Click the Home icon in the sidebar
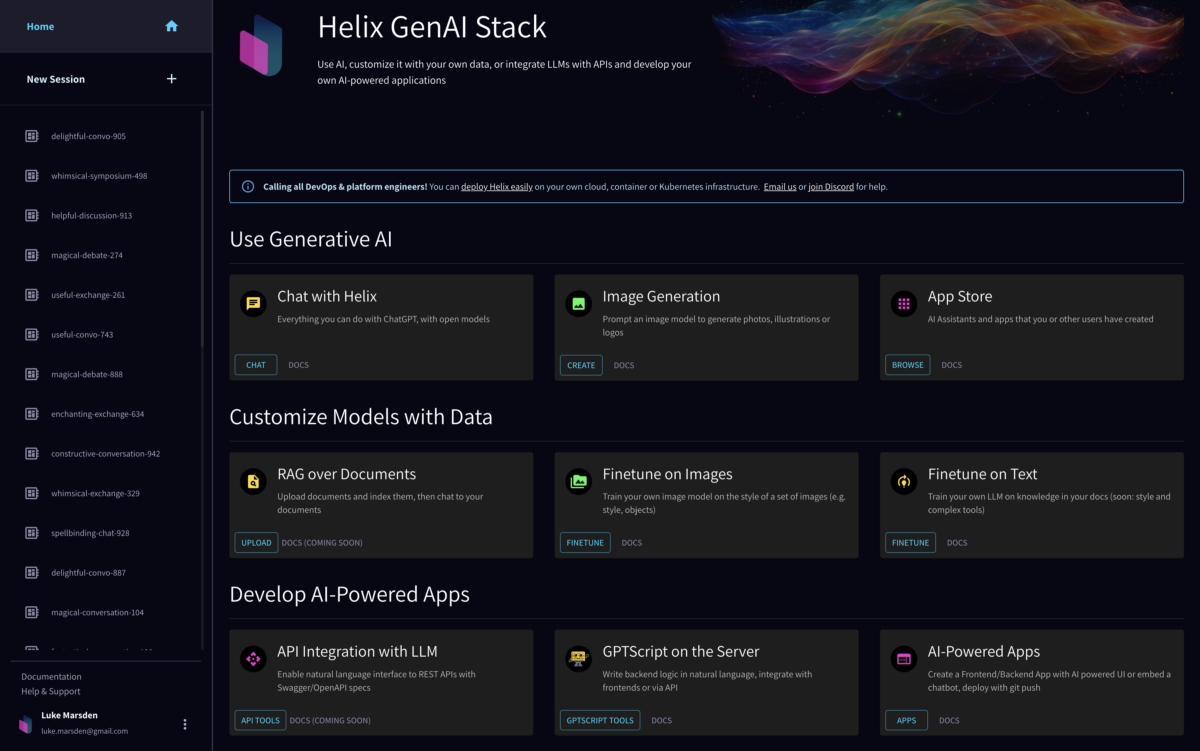This screenshot has width=1200, height=751. 171,26
